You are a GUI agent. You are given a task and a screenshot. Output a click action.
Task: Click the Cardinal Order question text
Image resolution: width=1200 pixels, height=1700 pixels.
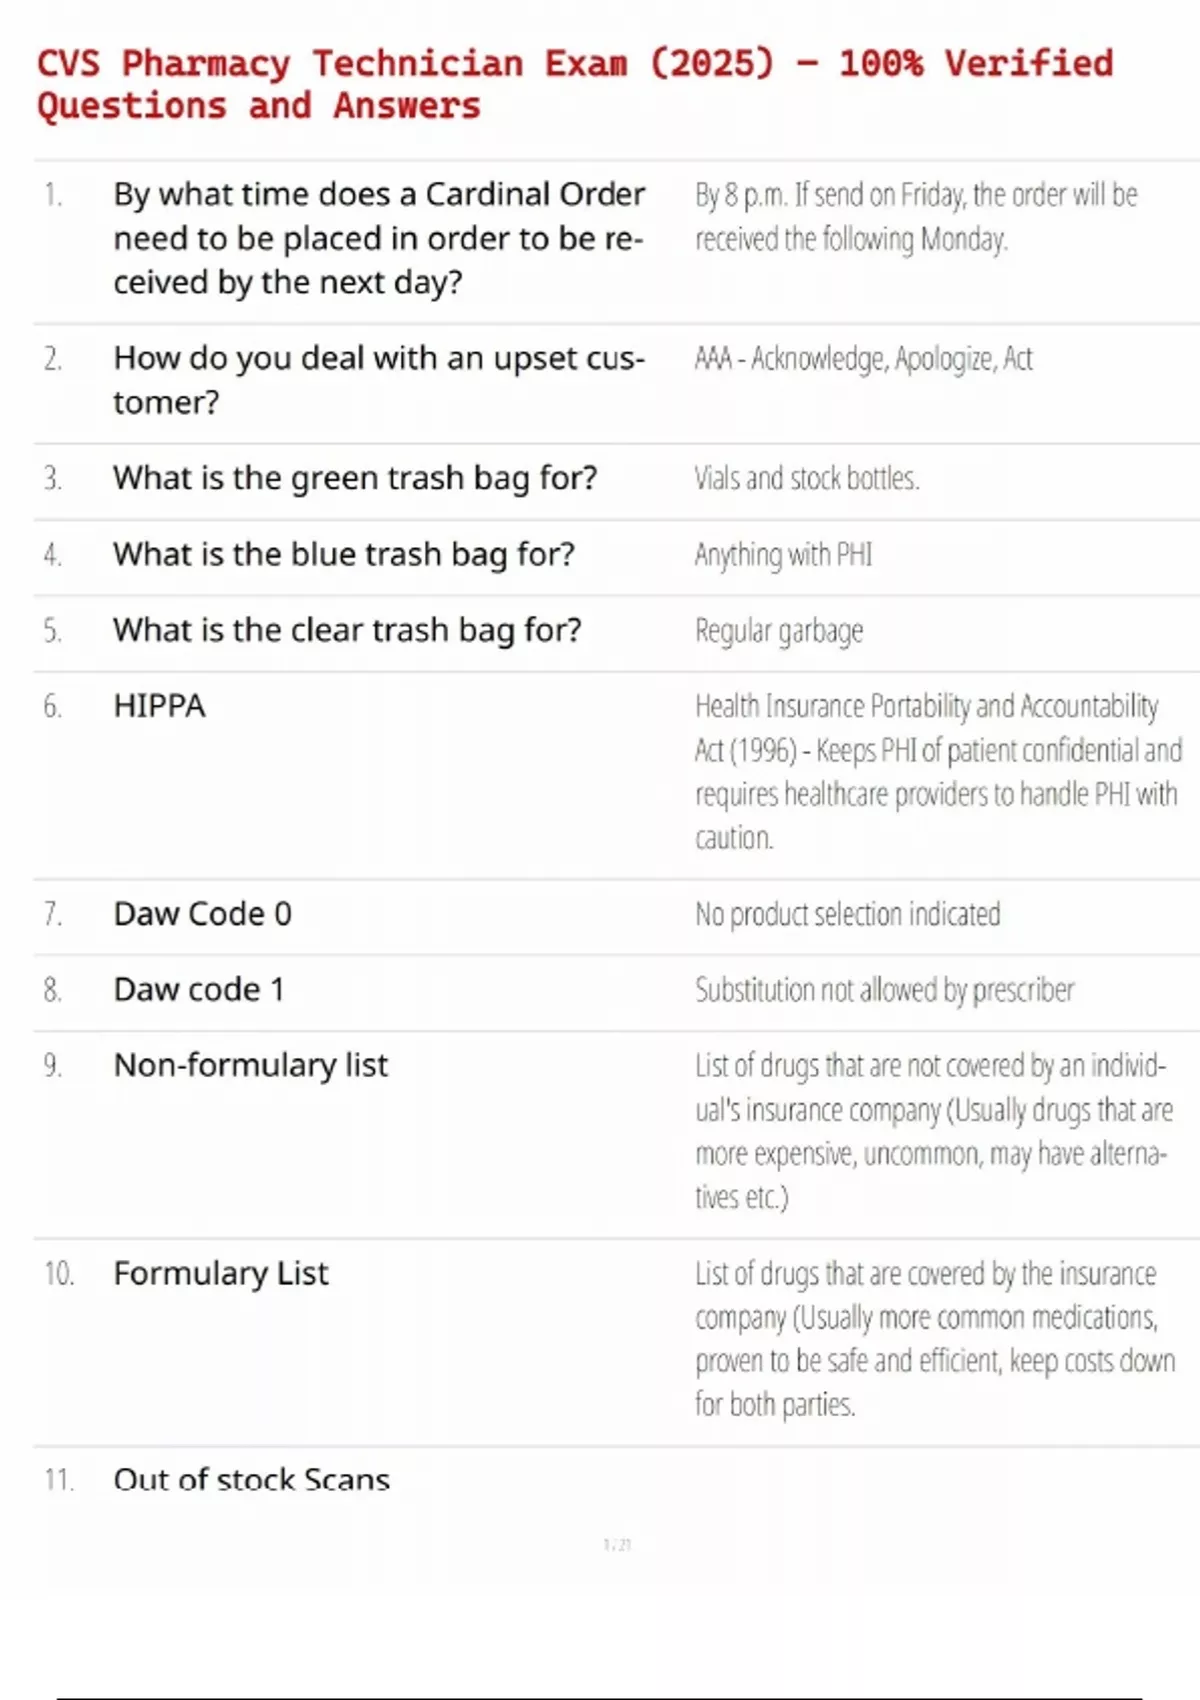click(379, 238)
